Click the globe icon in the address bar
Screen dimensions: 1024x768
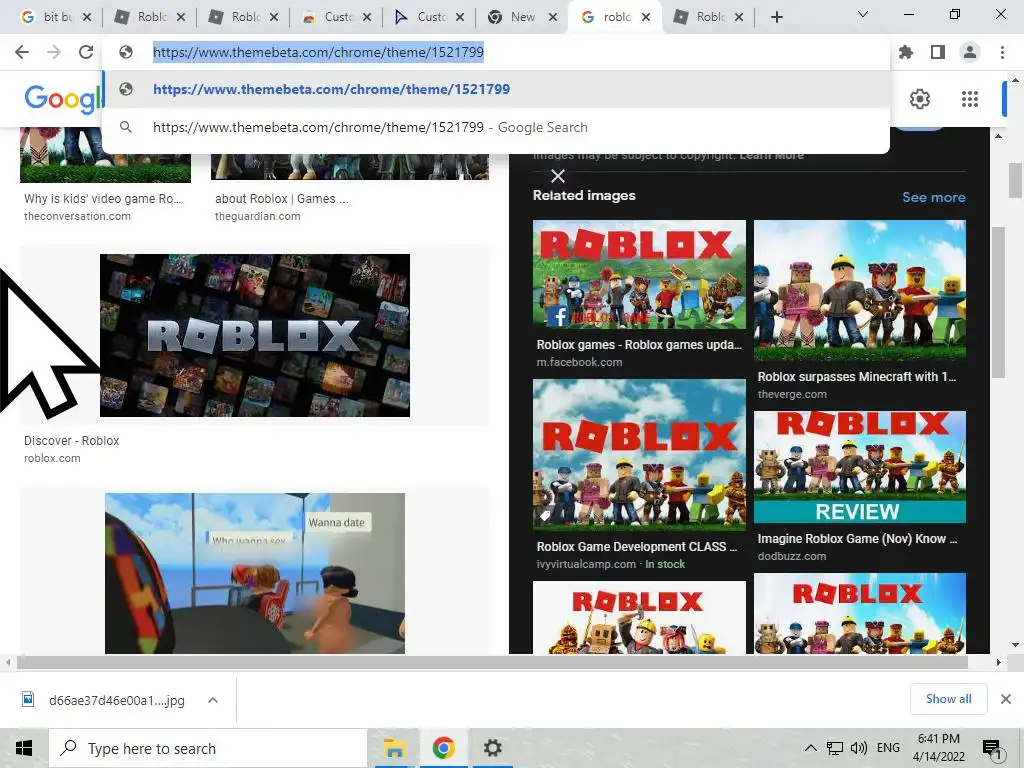[x=126, y=52]
